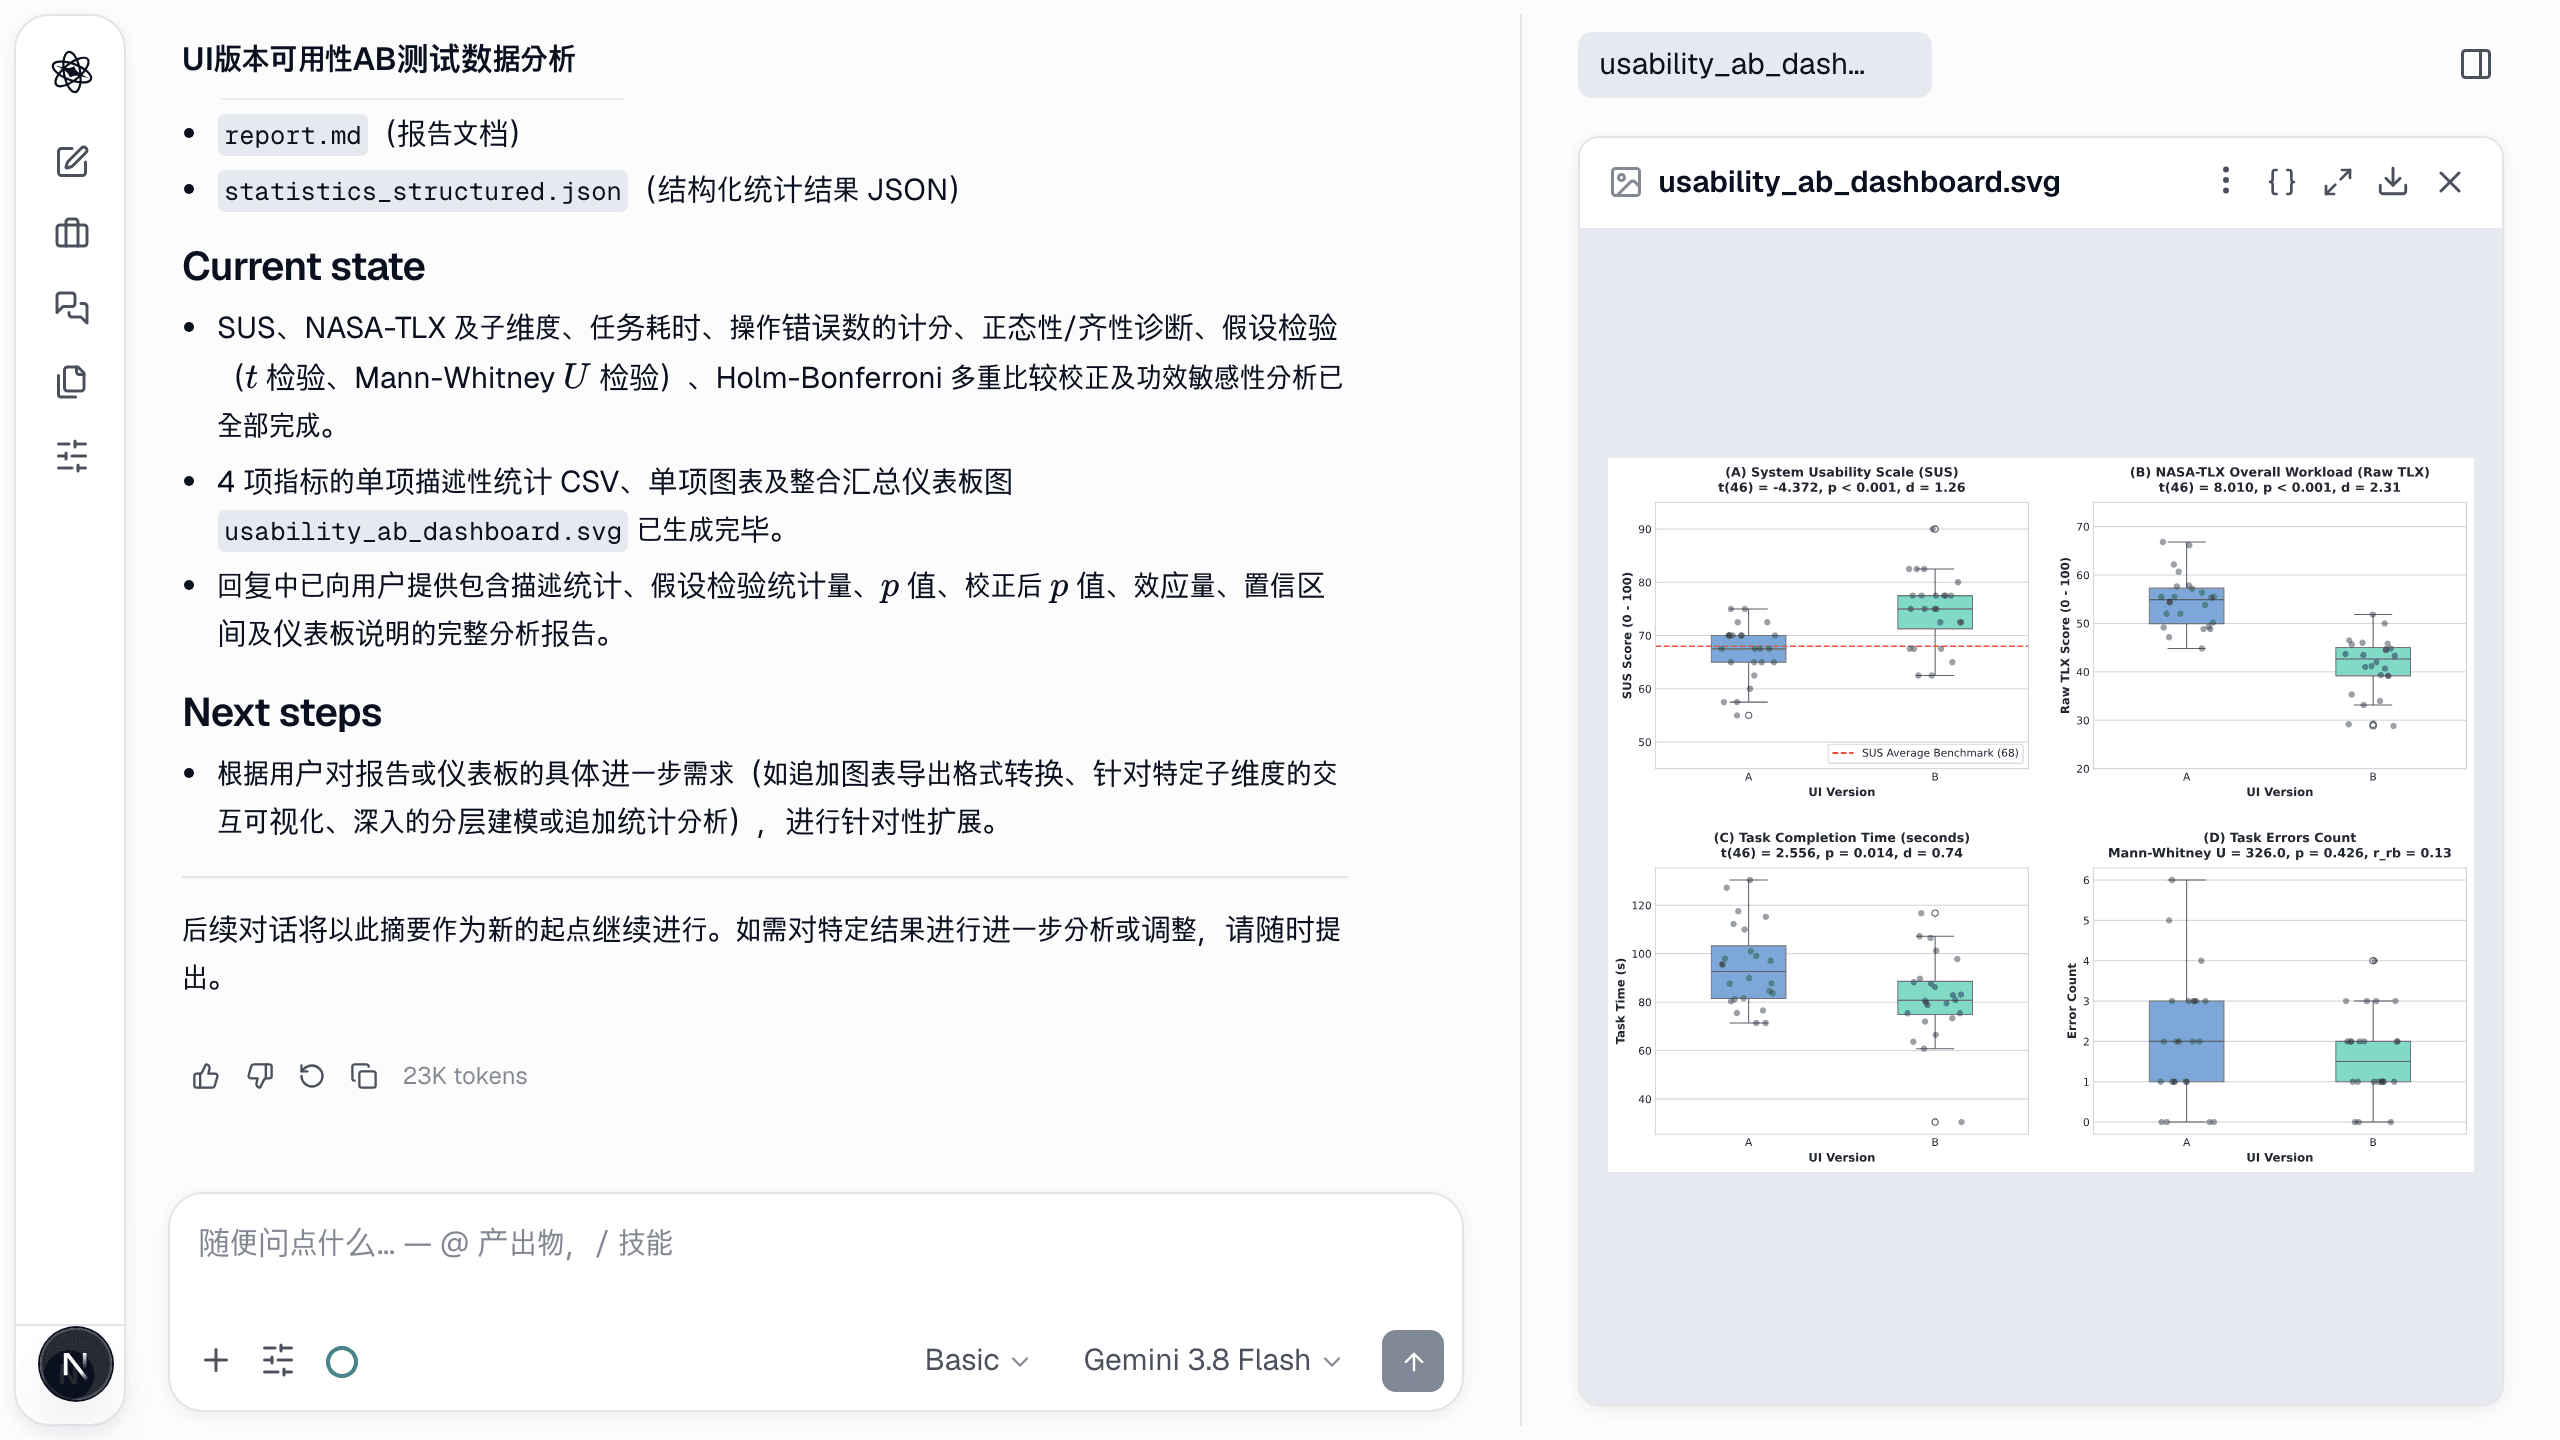Click the artifact title usability_ab_dashboard.svg
2560x1440 pixels.
[x=1859, y=182]
